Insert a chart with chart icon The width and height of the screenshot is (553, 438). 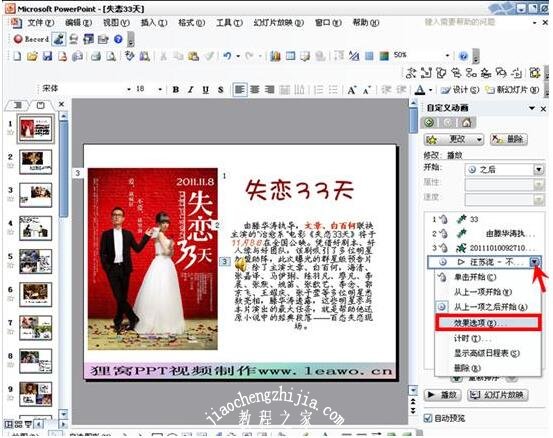click(x=275, y=56)
